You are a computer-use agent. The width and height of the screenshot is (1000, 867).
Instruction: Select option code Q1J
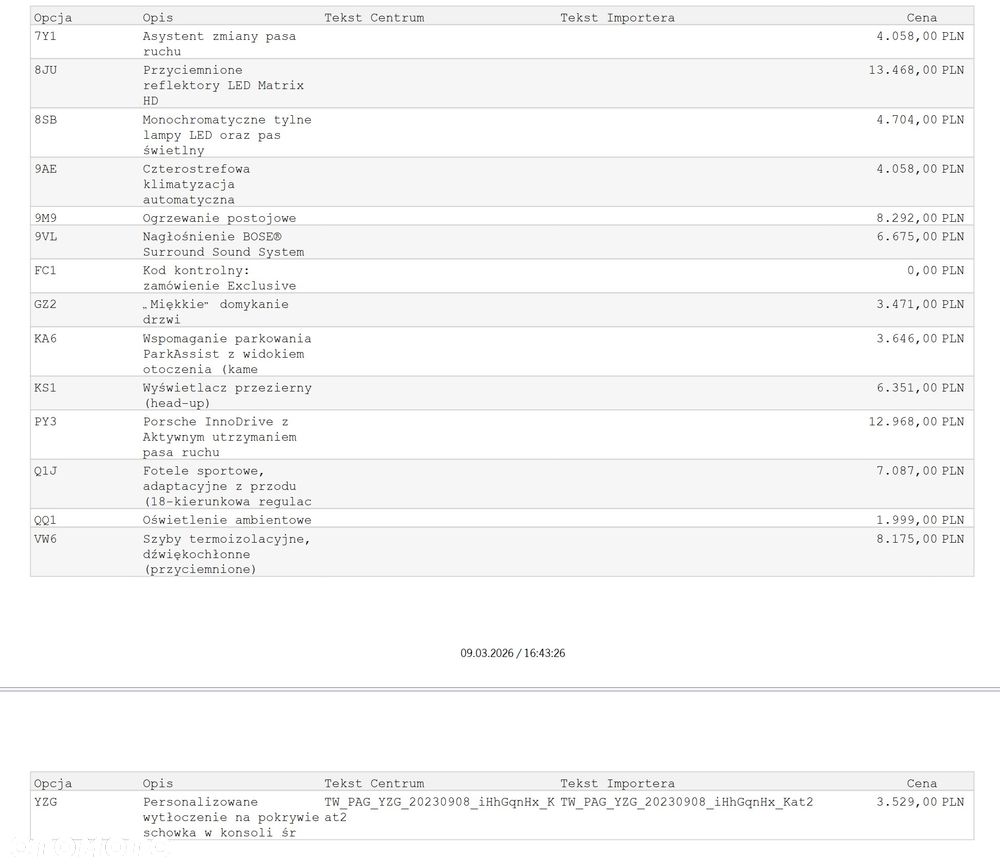click(x=45, y=471)
